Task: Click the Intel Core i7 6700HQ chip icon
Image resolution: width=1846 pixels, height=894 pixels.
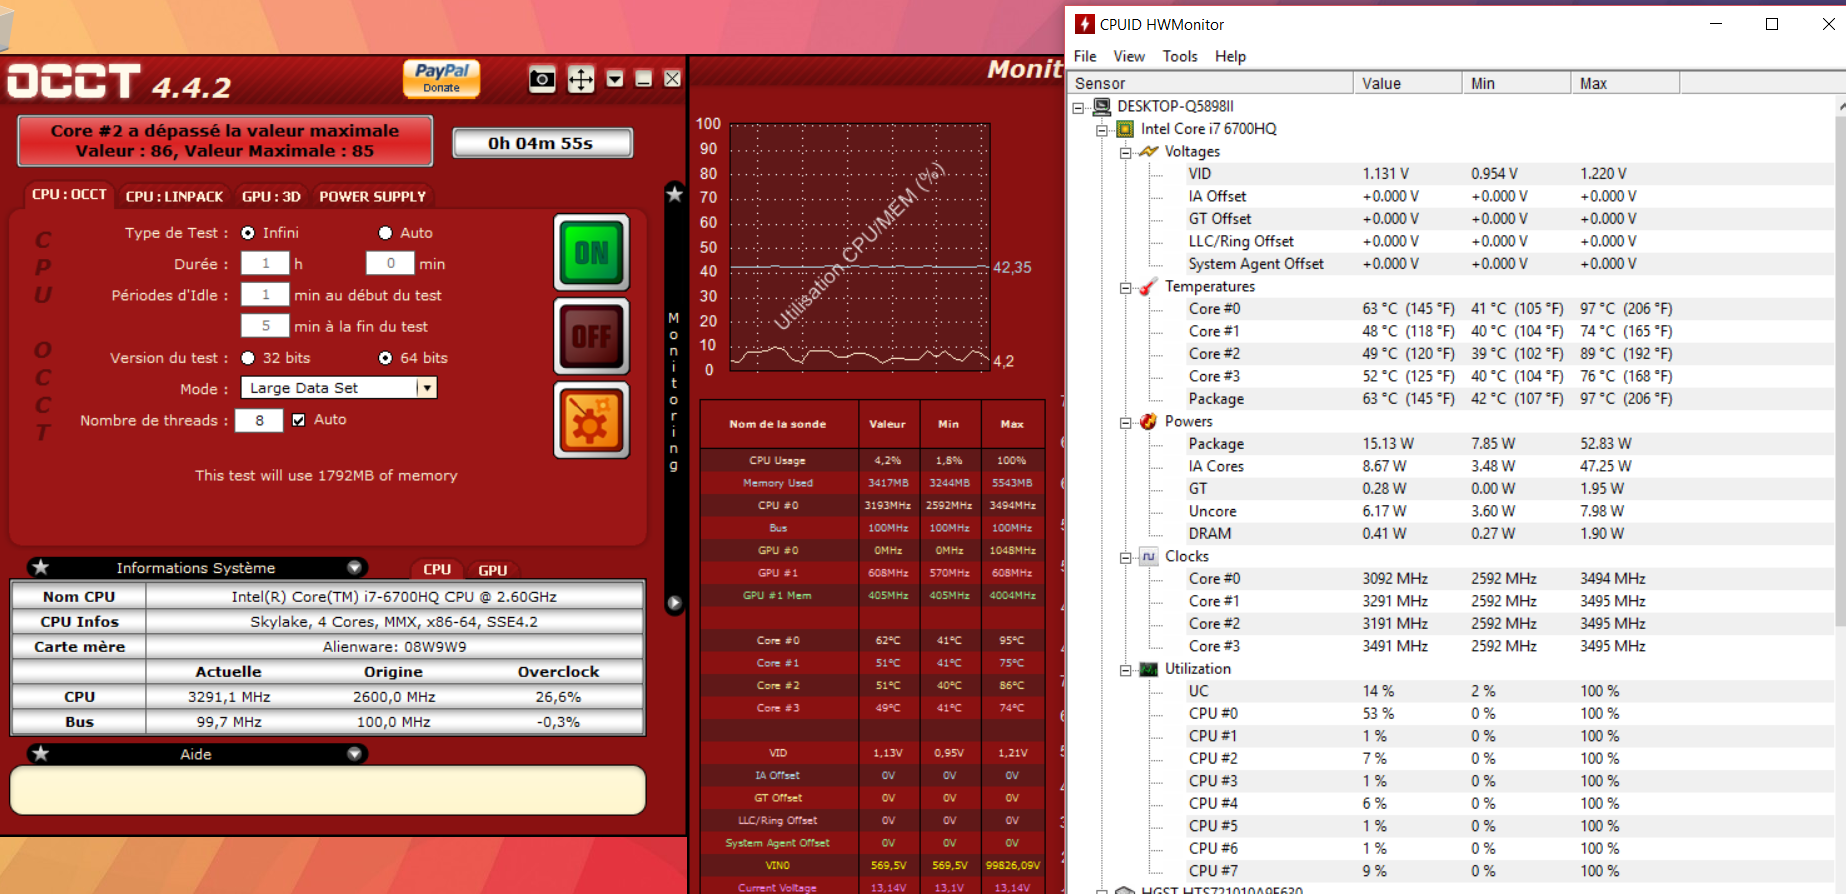Action: (x=1126, y=129)
